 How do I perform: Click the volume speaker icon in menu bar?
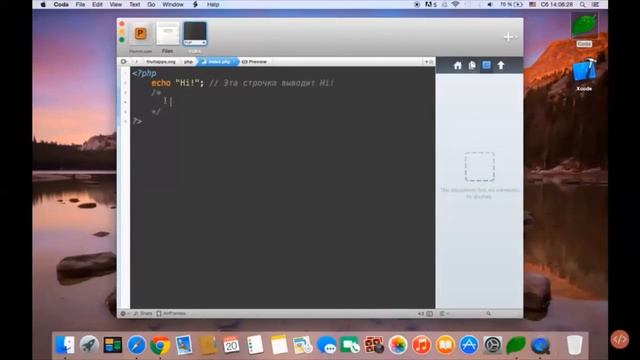(x=489, y=4)
